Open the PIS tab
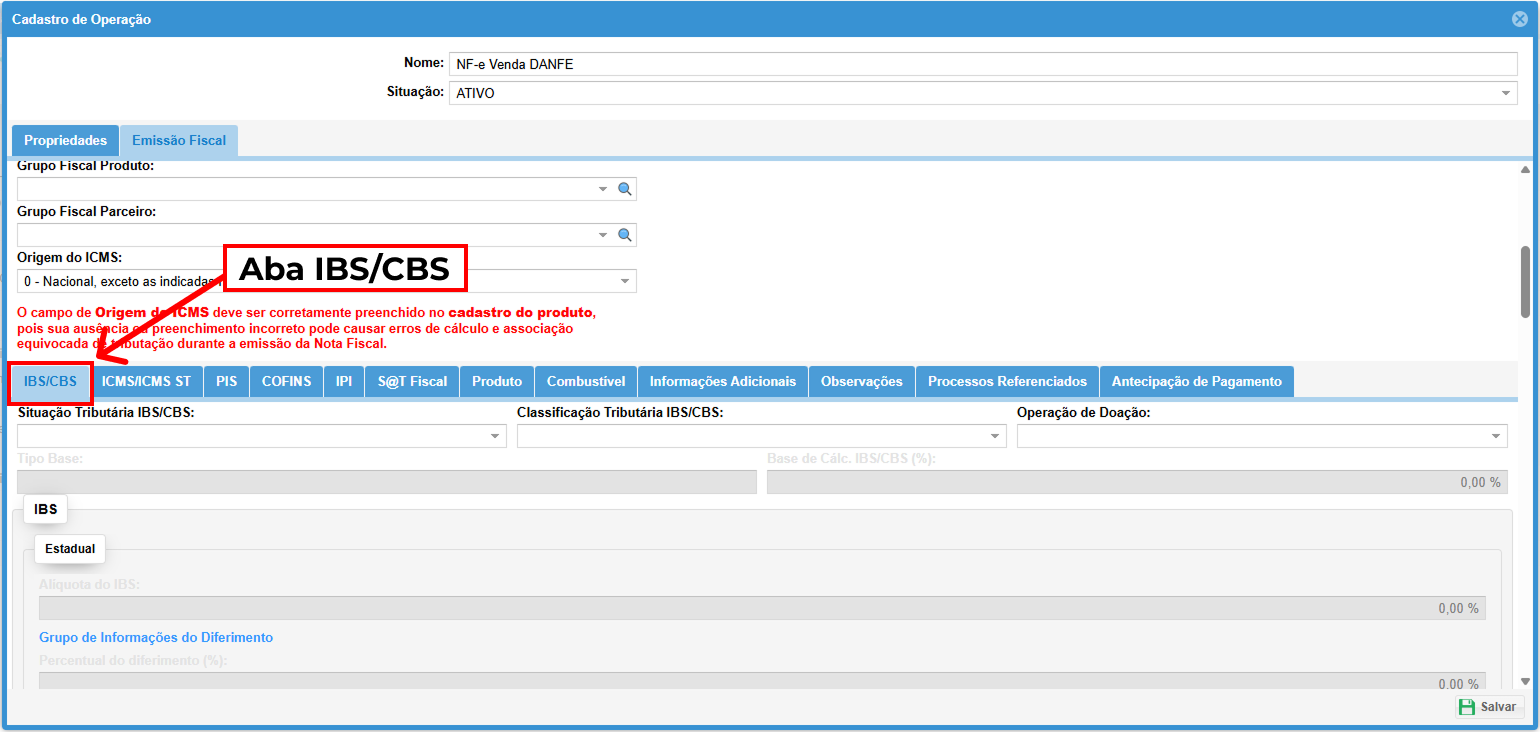This screenshot has height=732, width=1540. [x=226, y=381]
